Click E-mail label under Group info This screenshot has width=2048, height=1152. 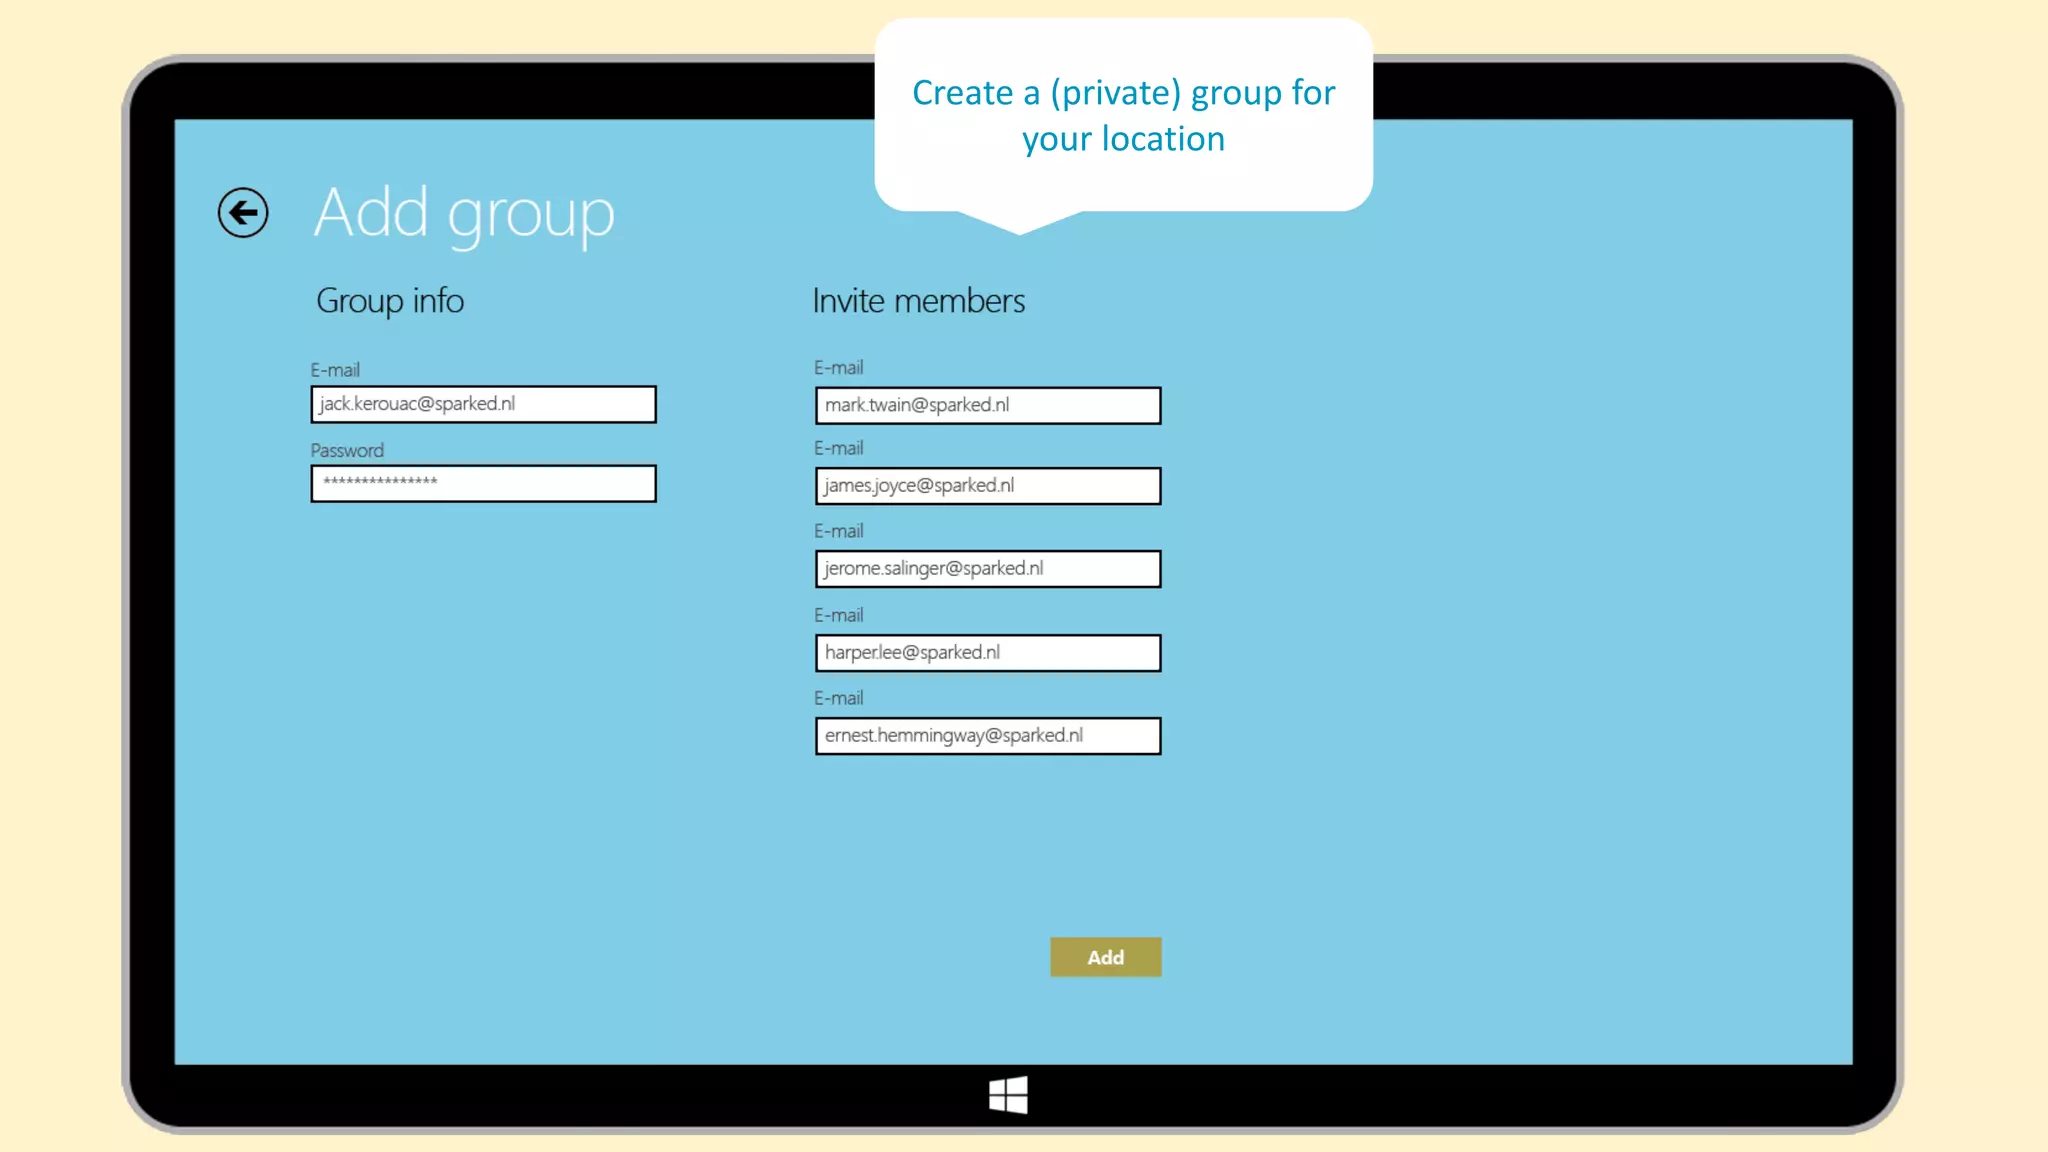pyautogui.click(x=335, y=370)
